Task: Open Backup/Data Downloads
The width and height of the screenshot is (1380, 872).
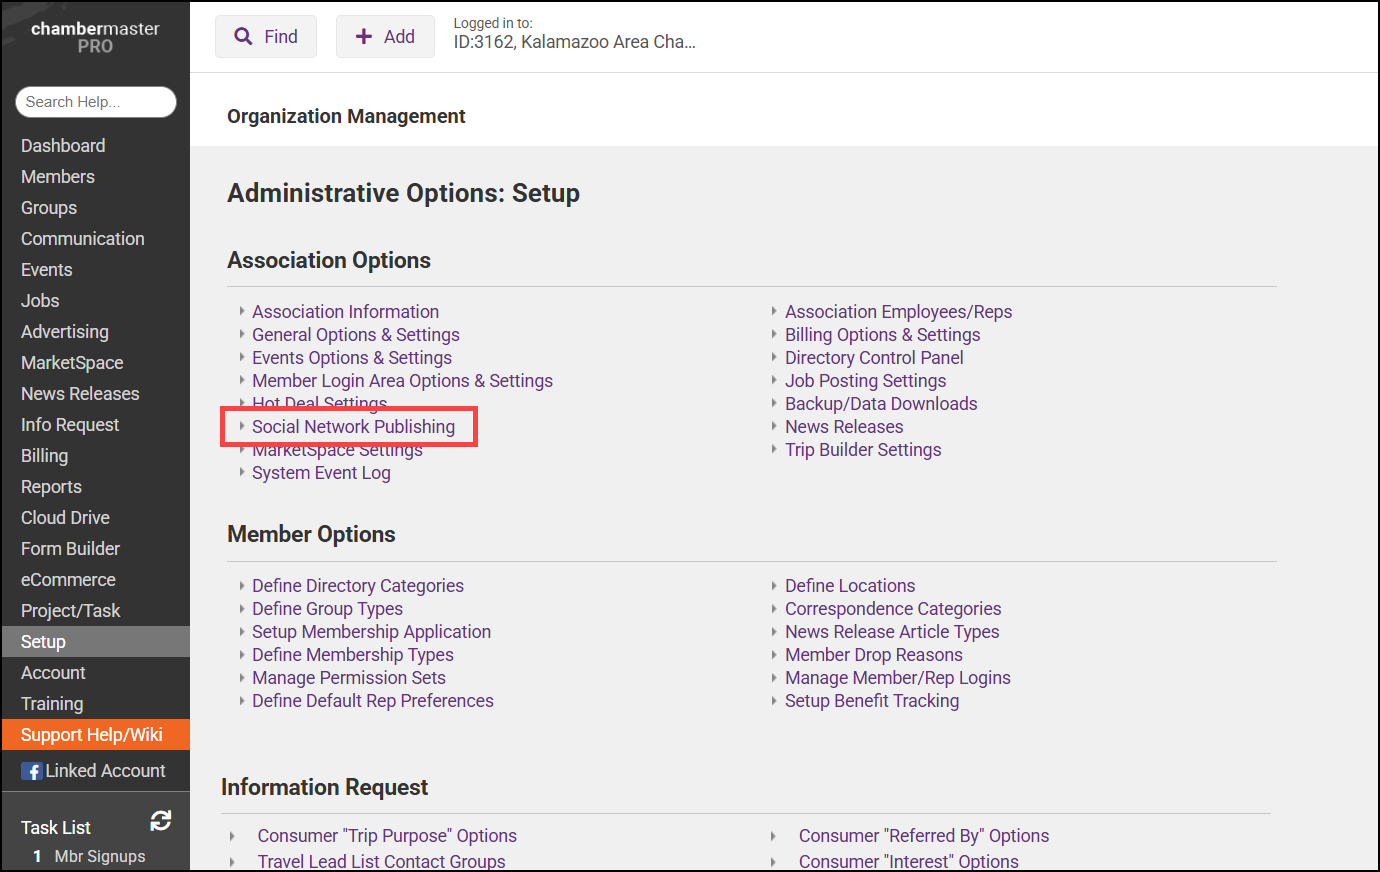Action: (881, 404)
